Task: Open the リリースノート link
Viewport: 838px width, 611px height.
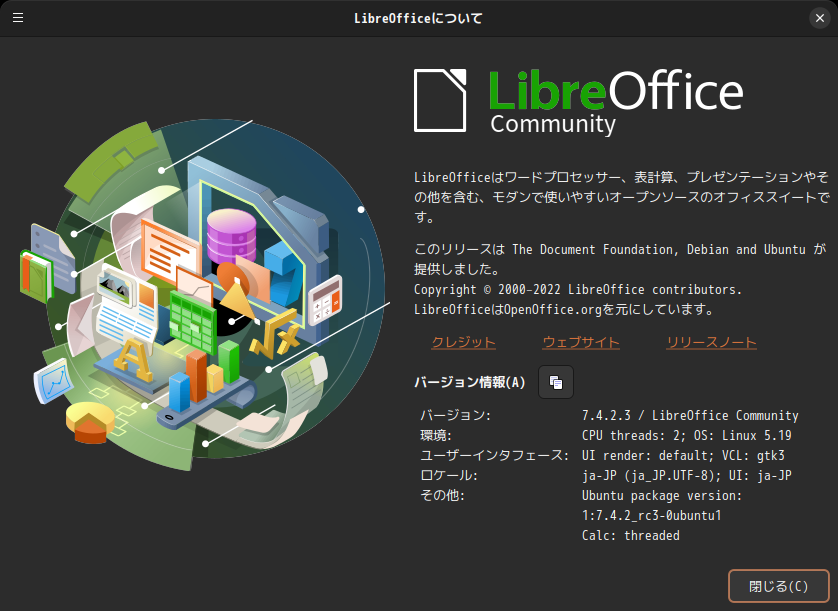Action: [711, 342]
